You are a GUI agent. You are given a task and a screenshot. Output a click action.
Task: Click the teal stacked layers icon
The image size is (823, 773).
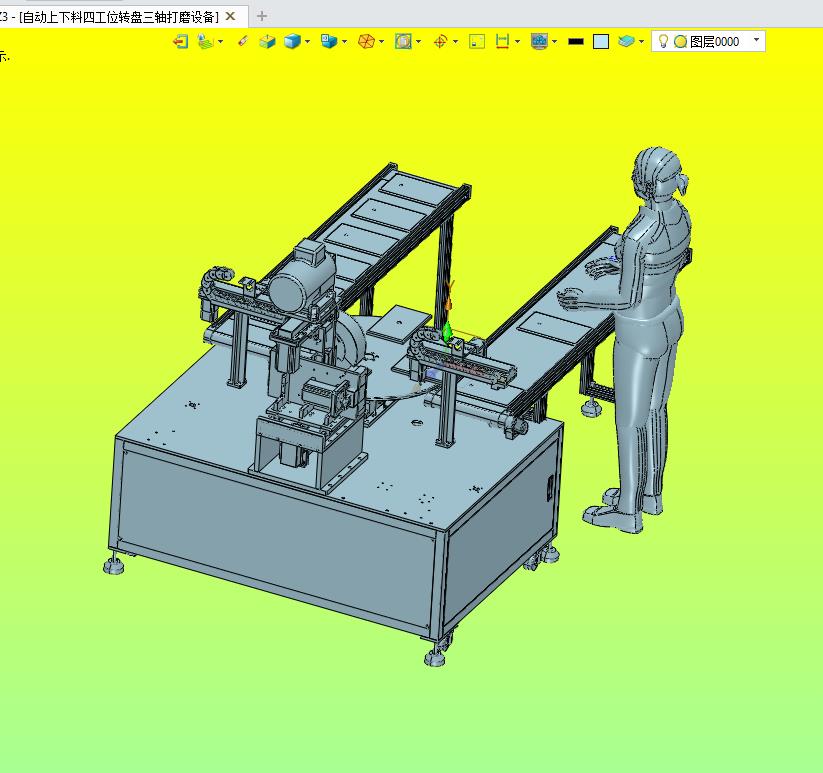coord(626,41)
